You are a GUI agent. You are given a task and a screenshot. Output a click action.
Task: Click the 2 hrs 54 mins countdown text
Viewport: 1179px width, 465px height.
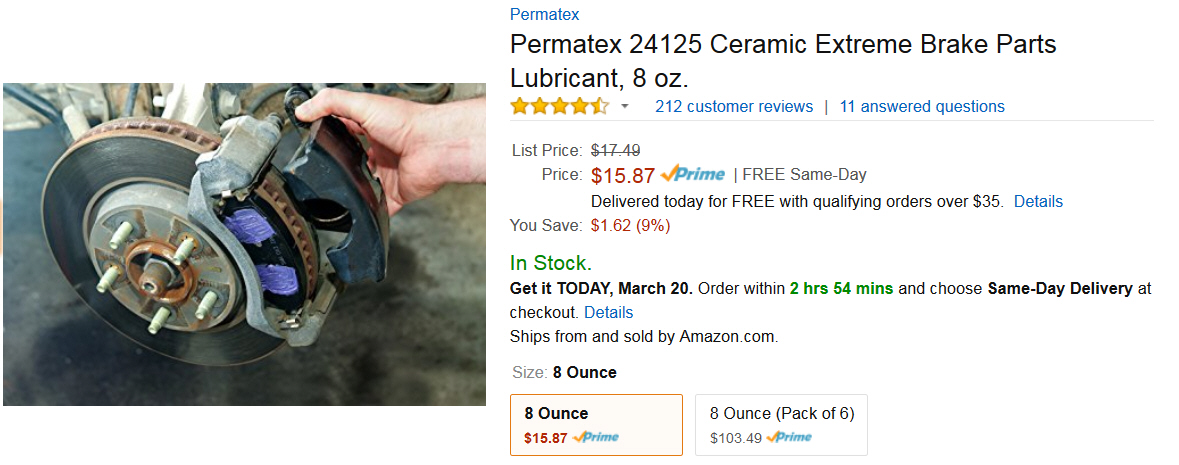click(841, 288)
